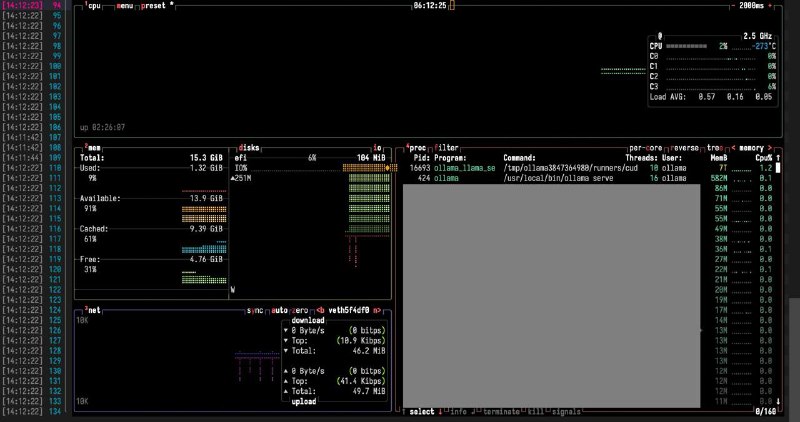Toggle the mem box header

pos(95,147)
